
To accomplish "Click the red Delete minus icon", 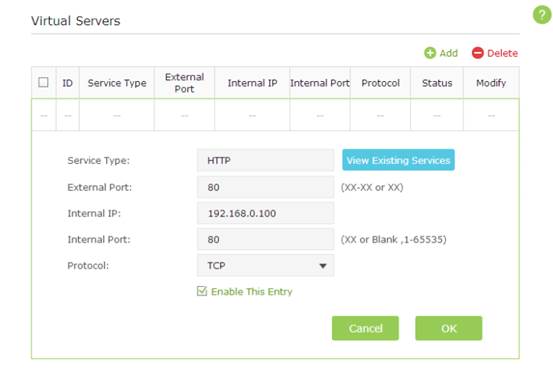I will 478,53.
